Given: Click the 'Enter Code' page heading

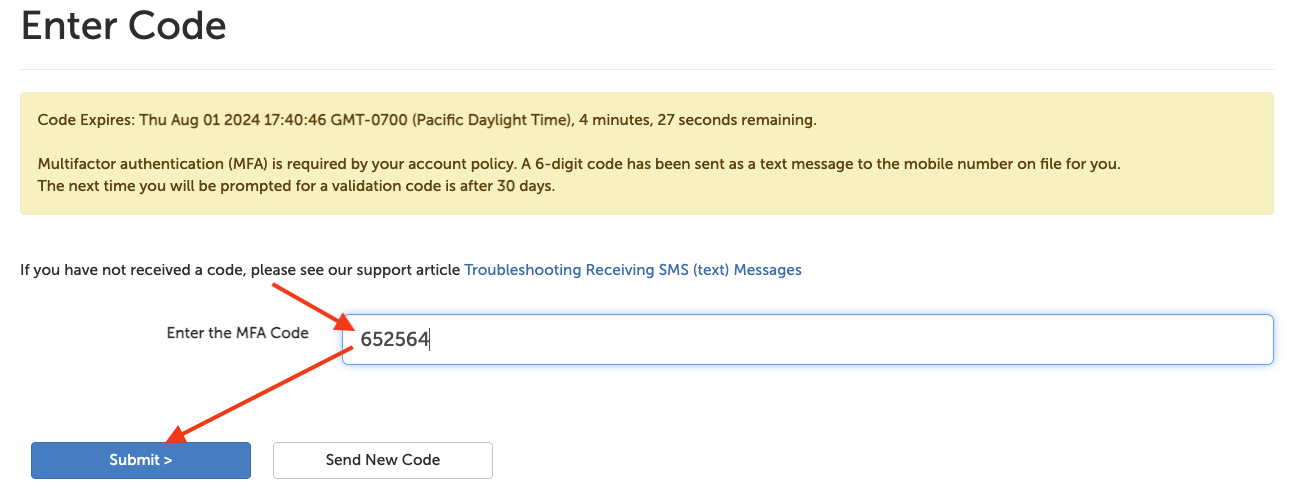Looking at the screenshot, I should pos(123,26).
